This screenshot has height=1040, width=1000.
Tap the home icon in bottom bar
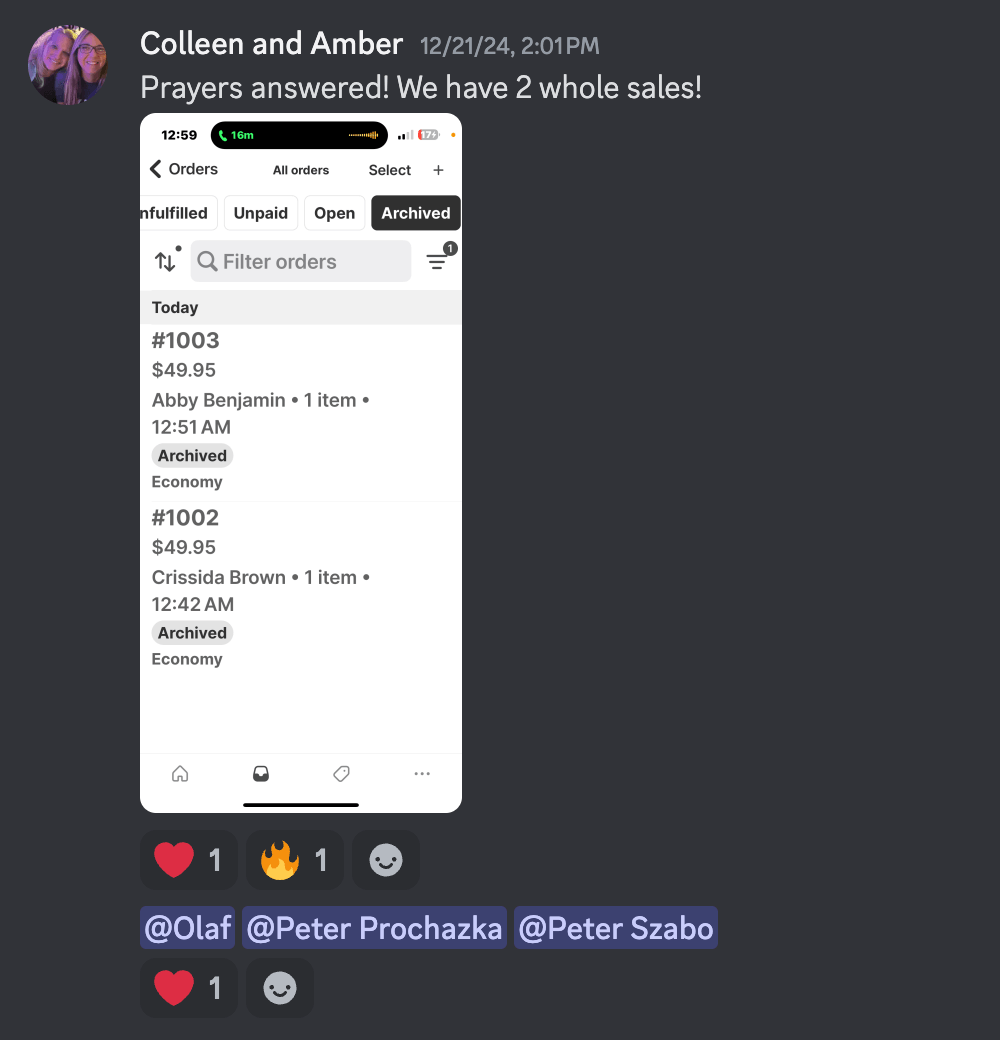[180, 773]
